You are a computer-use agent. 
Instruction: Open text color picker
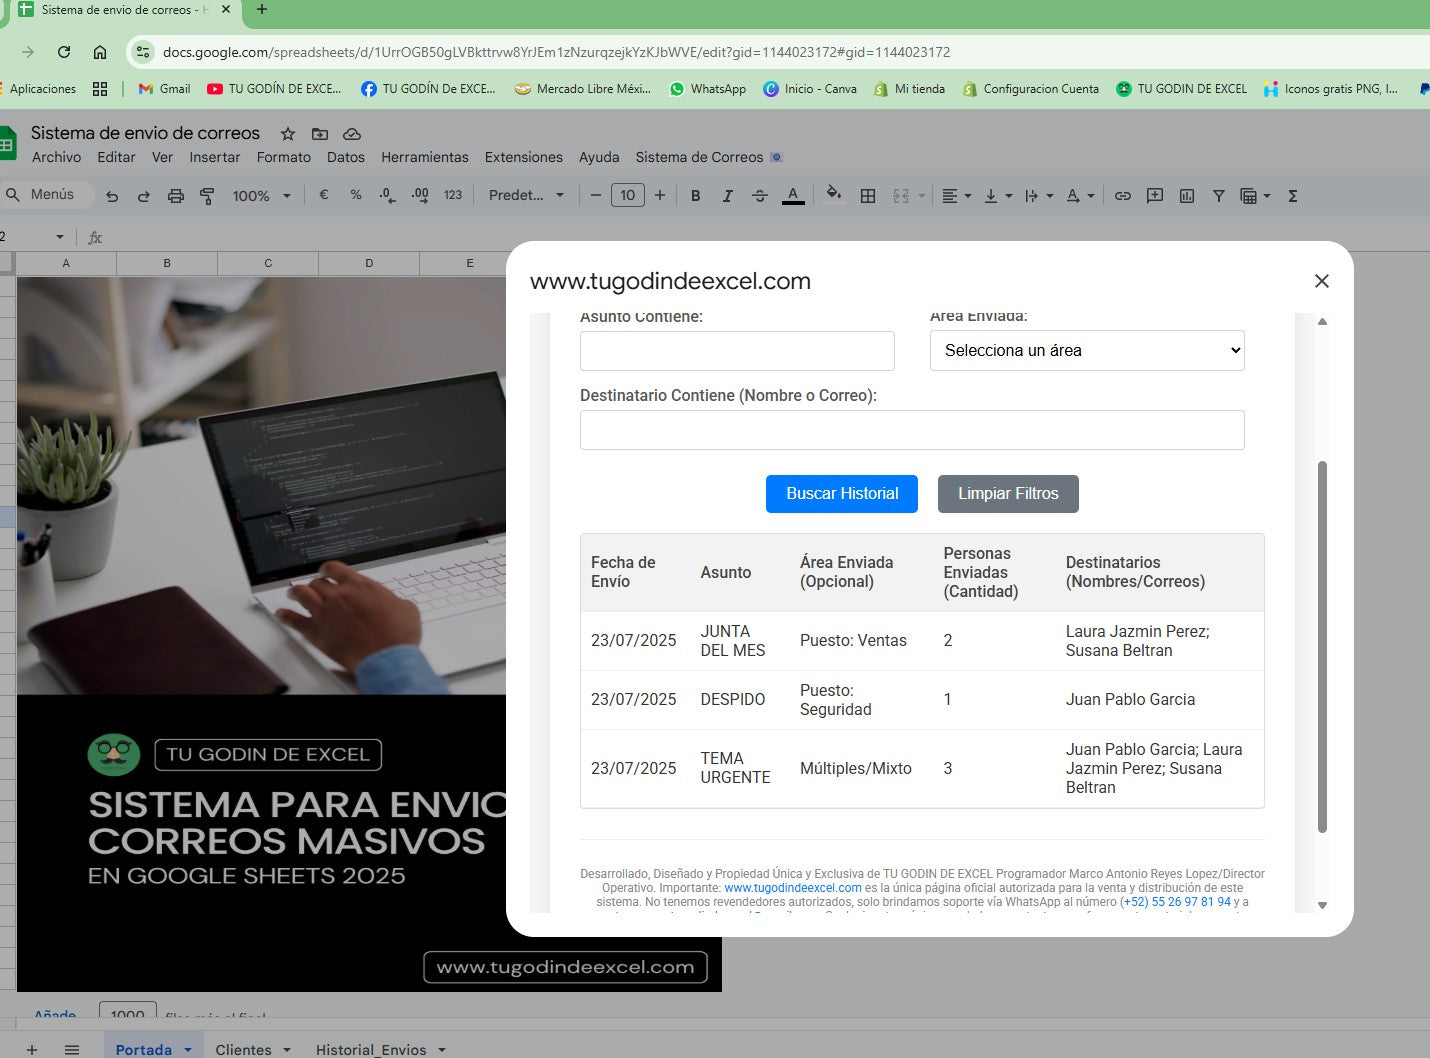click(x=793, y=196)
